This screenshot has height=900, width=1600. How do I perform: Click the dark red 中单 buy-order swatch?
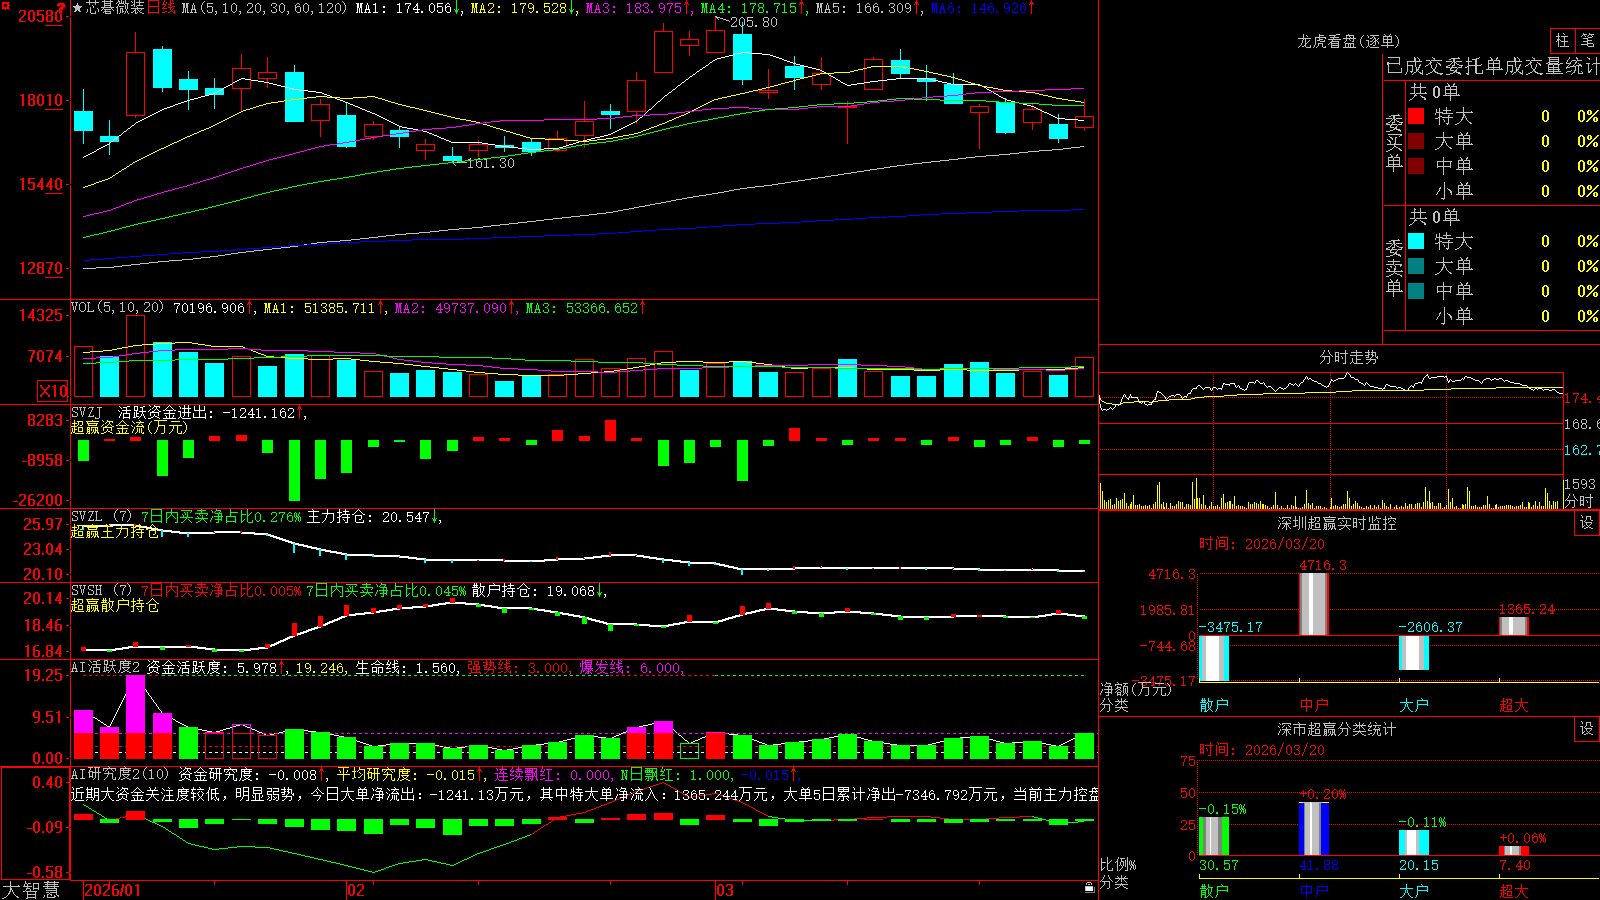[1416, 166]
